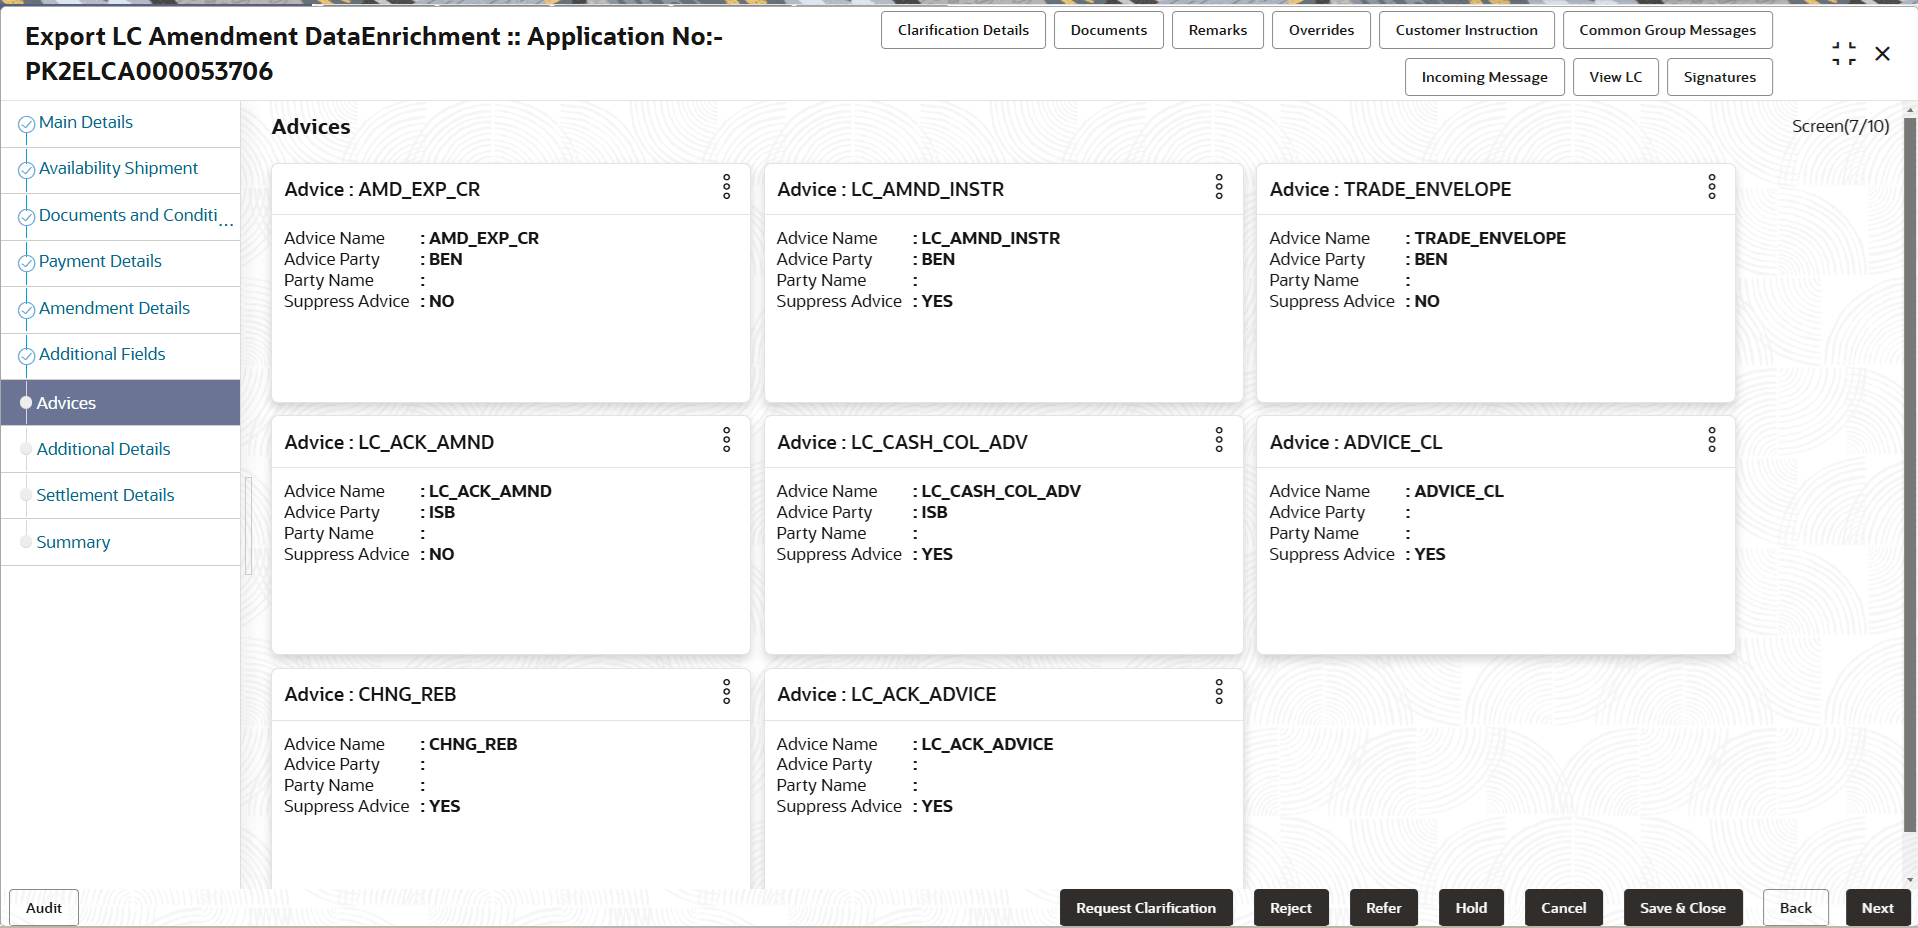
Task: Cancel the amendment task
Action: 1563,908
